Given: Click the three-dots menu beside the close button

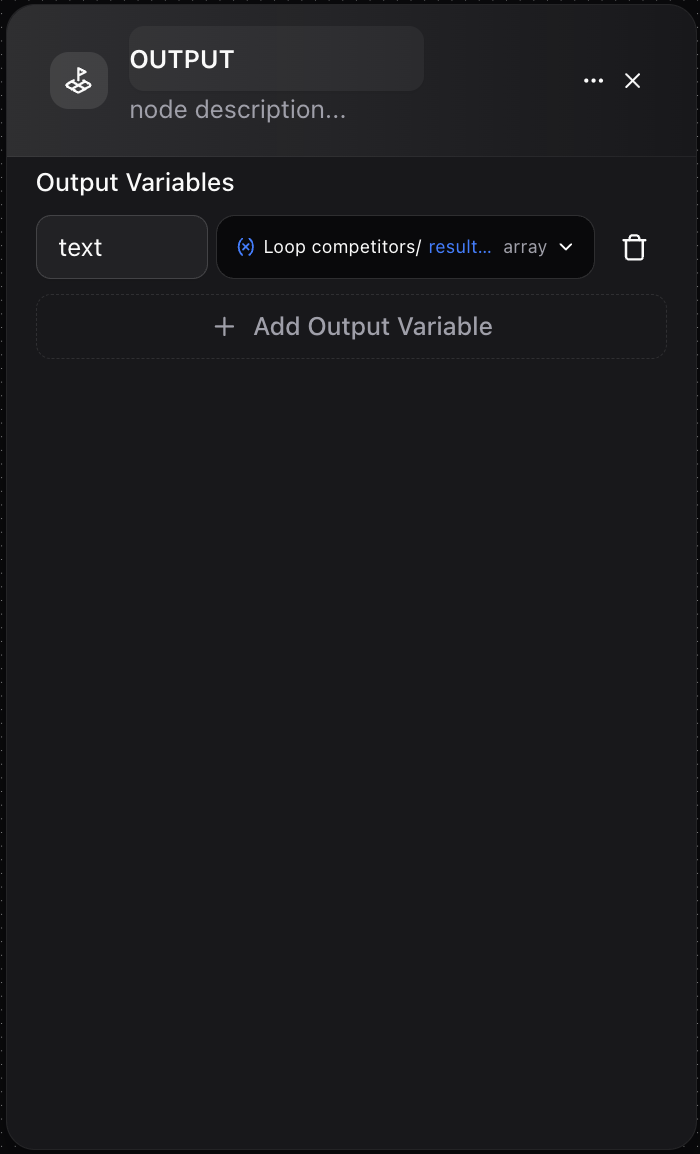Looking at the screenshot, I should click(593, 81).
